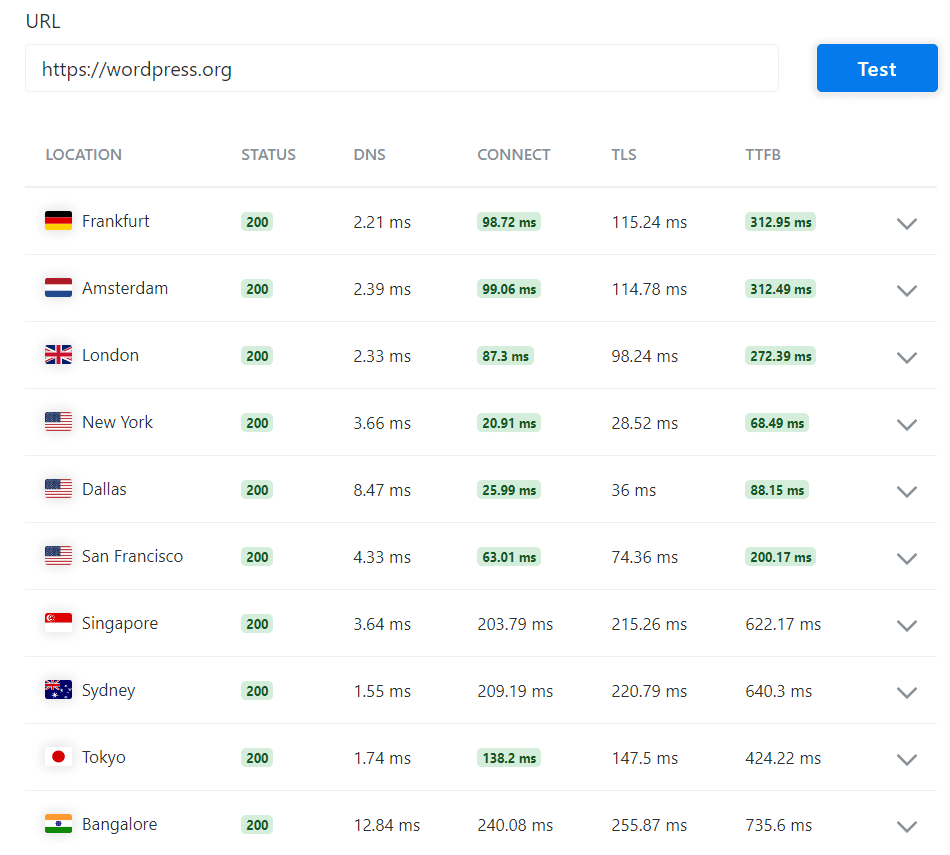Click the Germany flag icon beside Frankfurt
This screenshot has height=855, width=950.
click(x=58, y=221)
